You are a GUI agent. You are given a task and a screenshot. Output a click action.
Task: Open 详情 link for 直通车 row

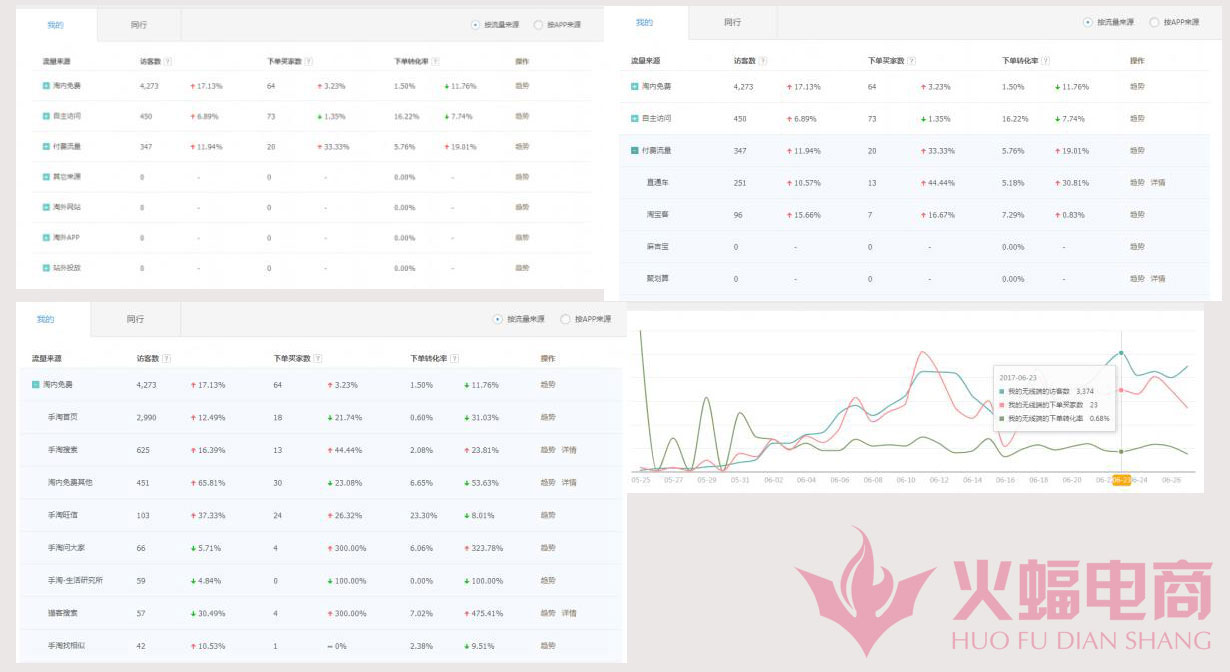pyautogui.click(x=1158, y=183)
